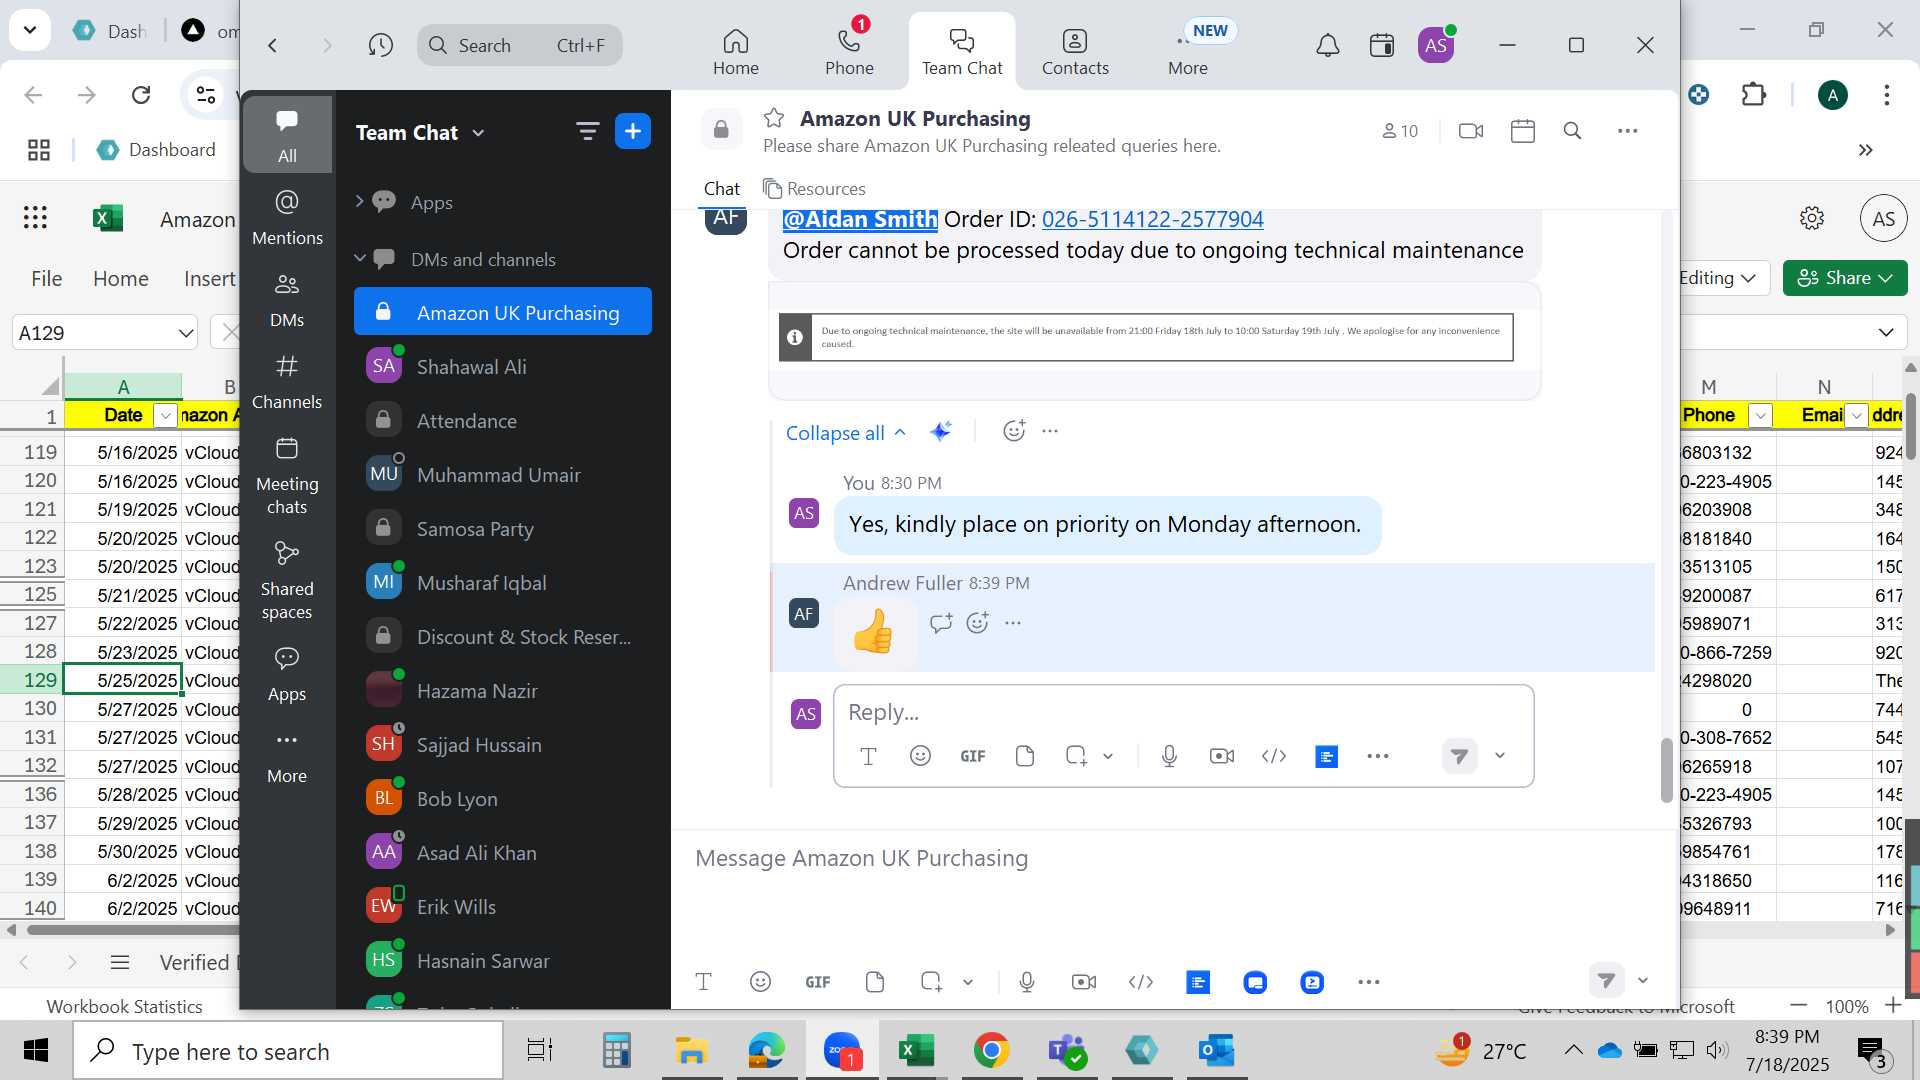This screenshot has width=1920, height=1080.
Task: Click the maintenance notice image thumbnail
Action: 1146,337
